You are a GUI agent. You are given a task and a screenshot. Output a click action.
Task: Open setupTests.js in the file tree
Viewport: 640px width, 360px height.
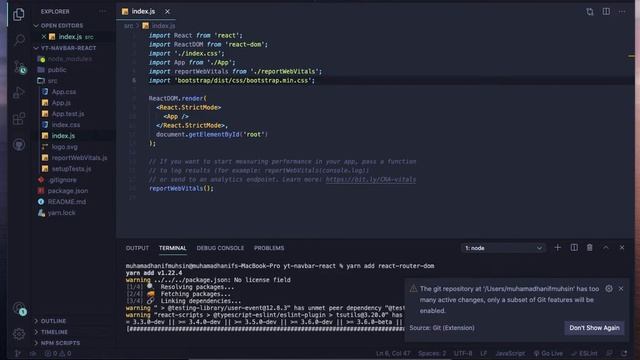click(71, 169)
